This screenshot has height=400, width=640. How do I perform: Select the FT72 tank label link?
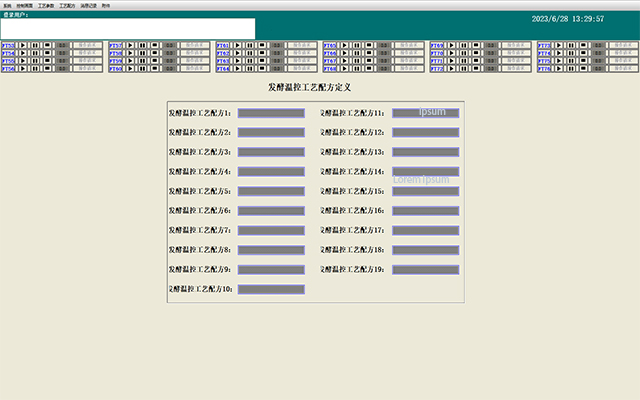437,69
